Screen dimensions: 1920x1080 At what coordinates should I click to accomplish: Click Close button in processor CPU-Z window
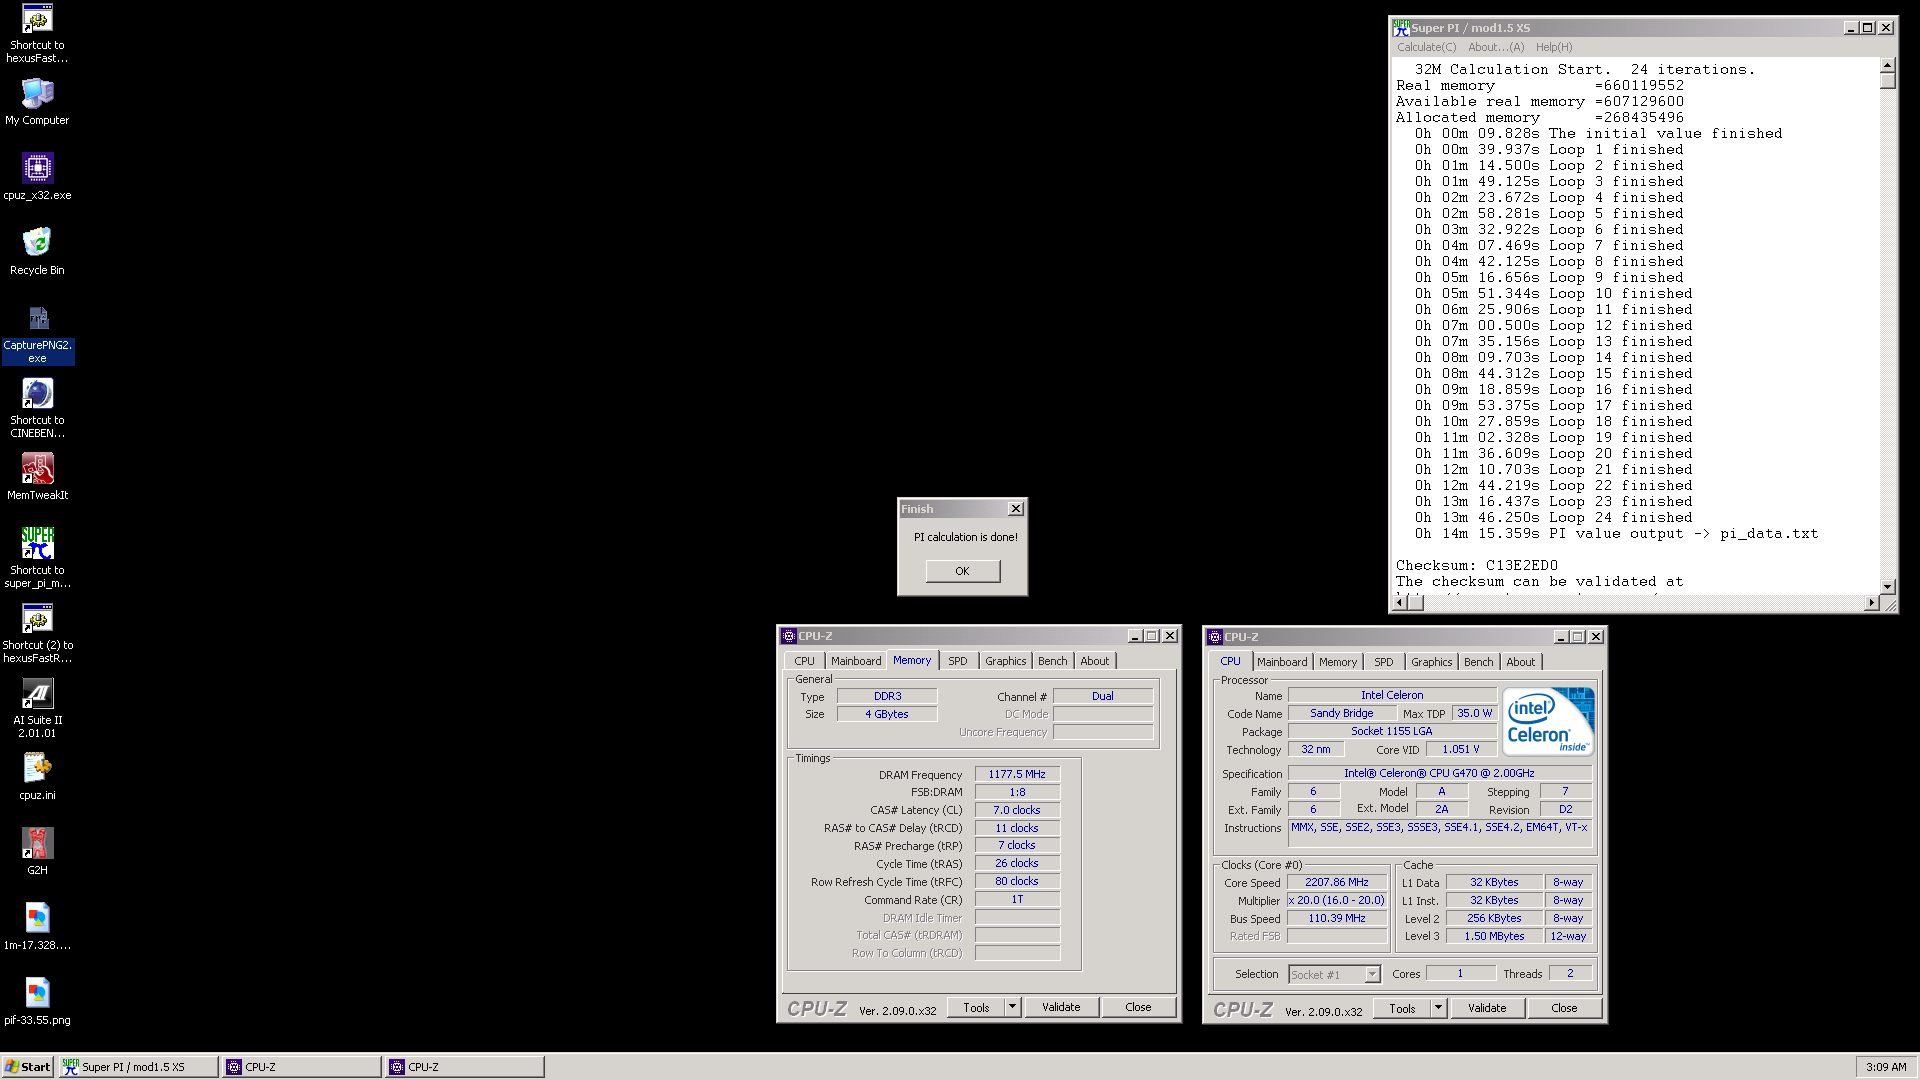pos(1564,1008)
